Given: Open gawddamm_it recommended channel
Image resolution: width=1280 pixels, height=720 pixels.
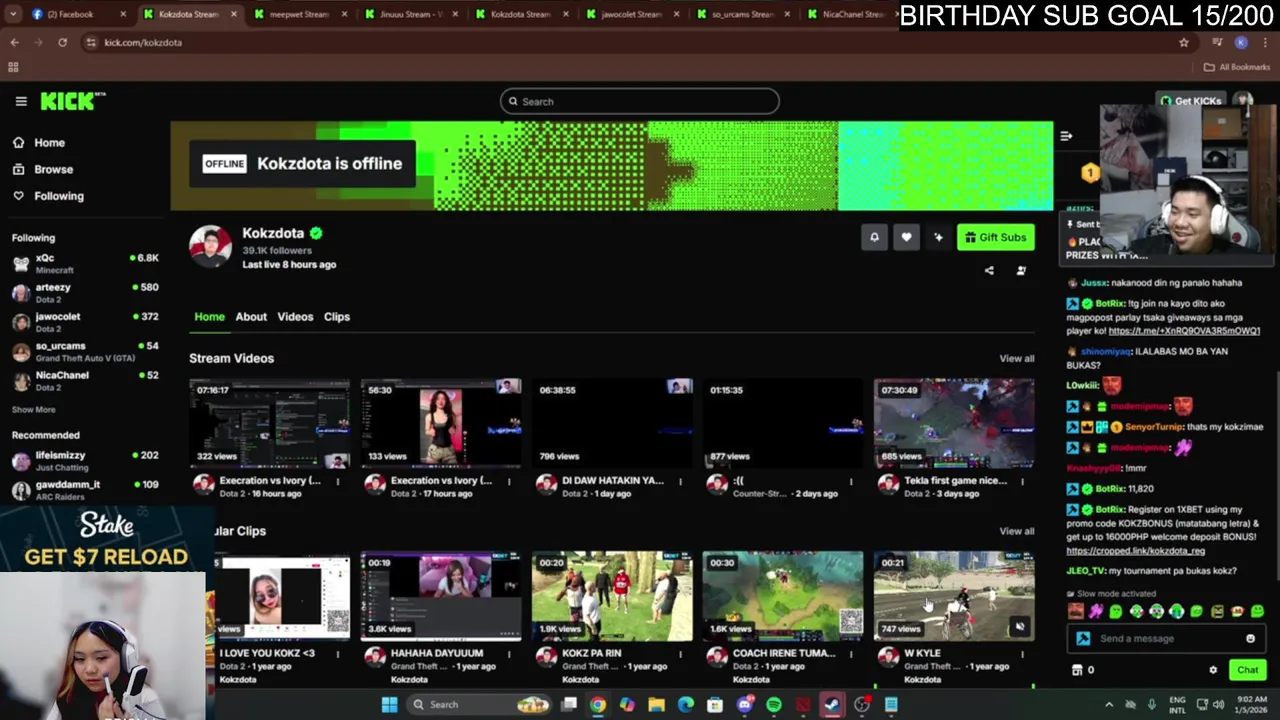Looking at the screenshot, I should point(85,489).
